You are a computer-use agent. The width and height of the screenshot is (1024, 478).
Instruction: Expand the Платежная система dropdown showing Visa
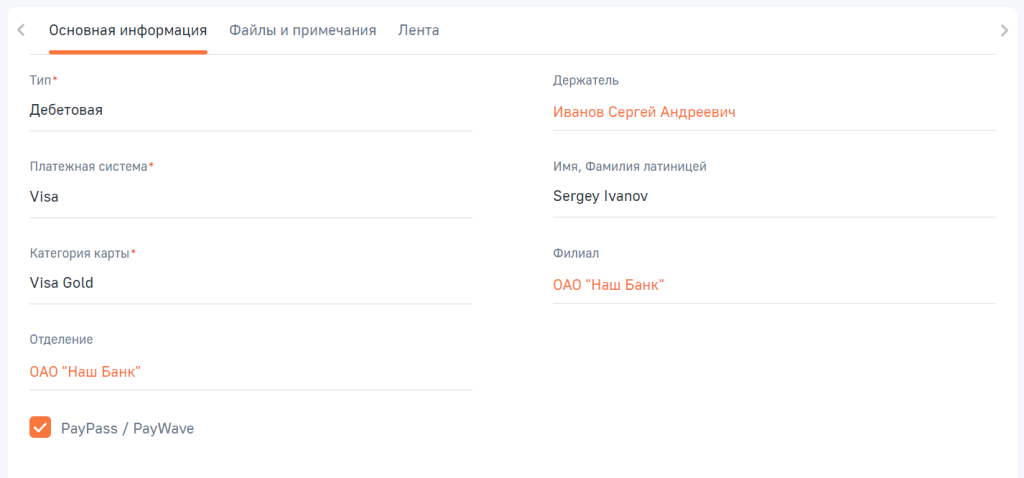pyautogui.click(x=250, y=197)
